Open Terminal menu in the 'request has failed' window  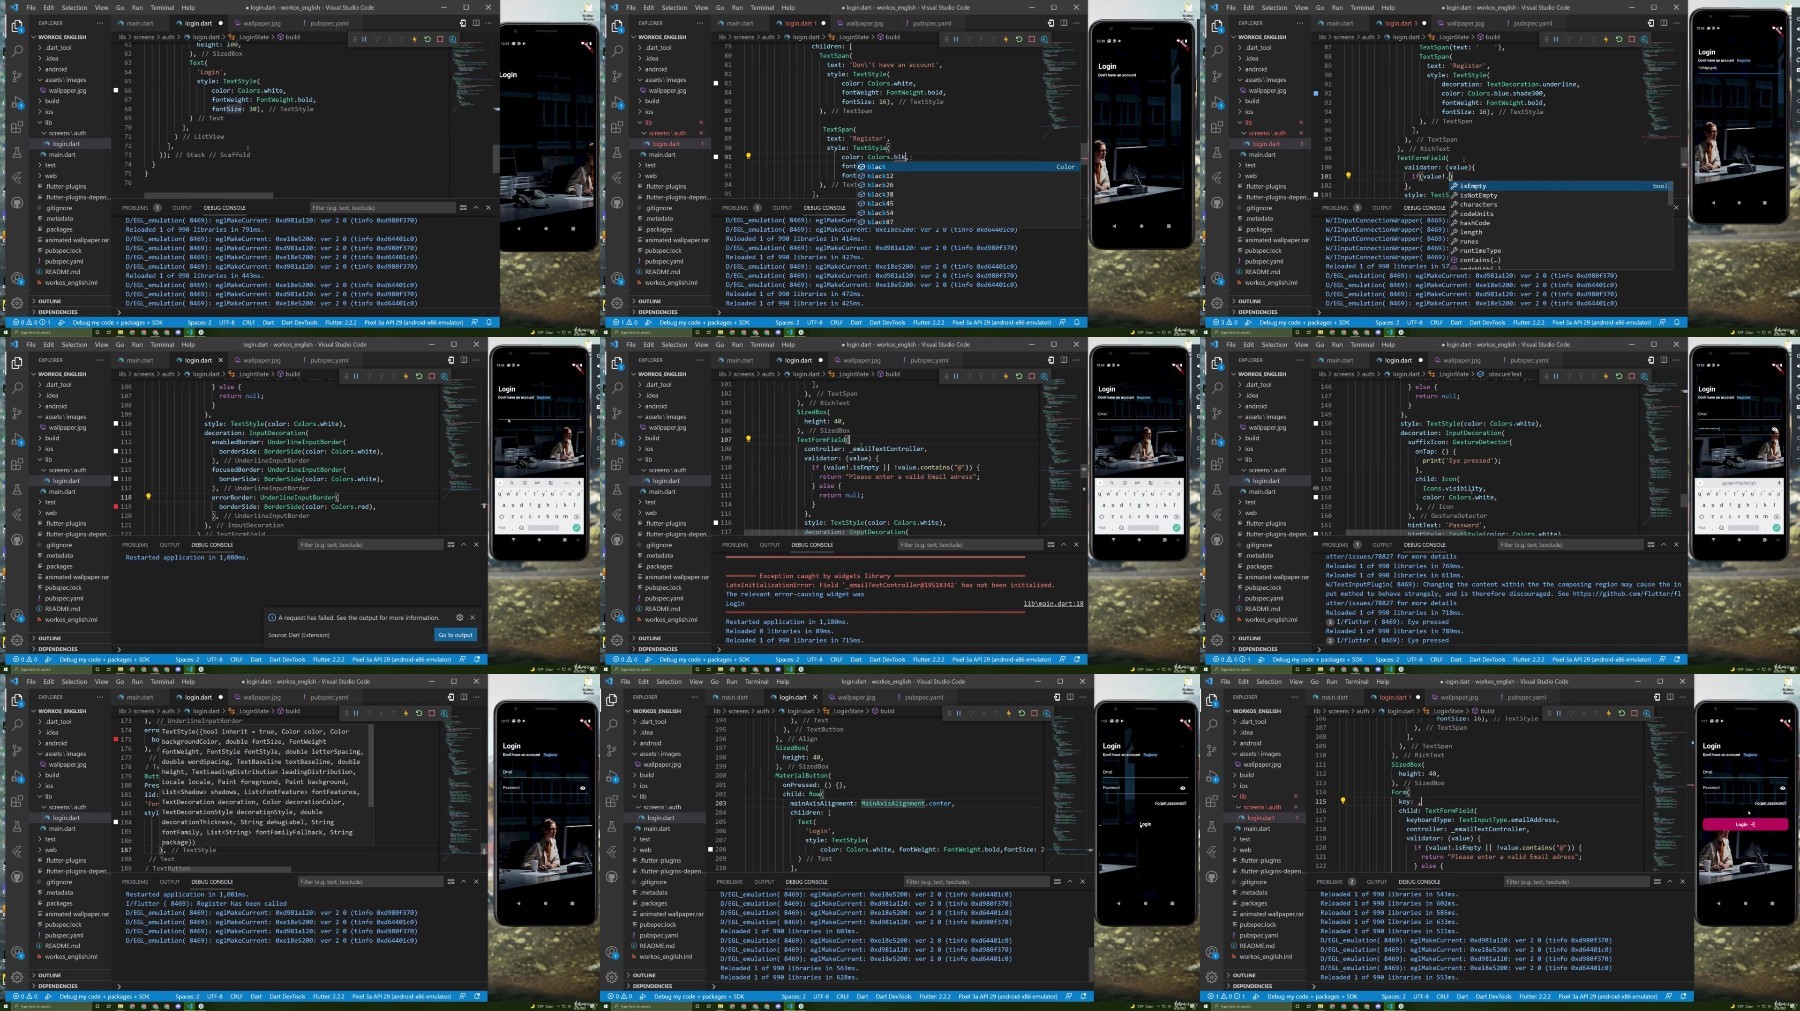162,344
